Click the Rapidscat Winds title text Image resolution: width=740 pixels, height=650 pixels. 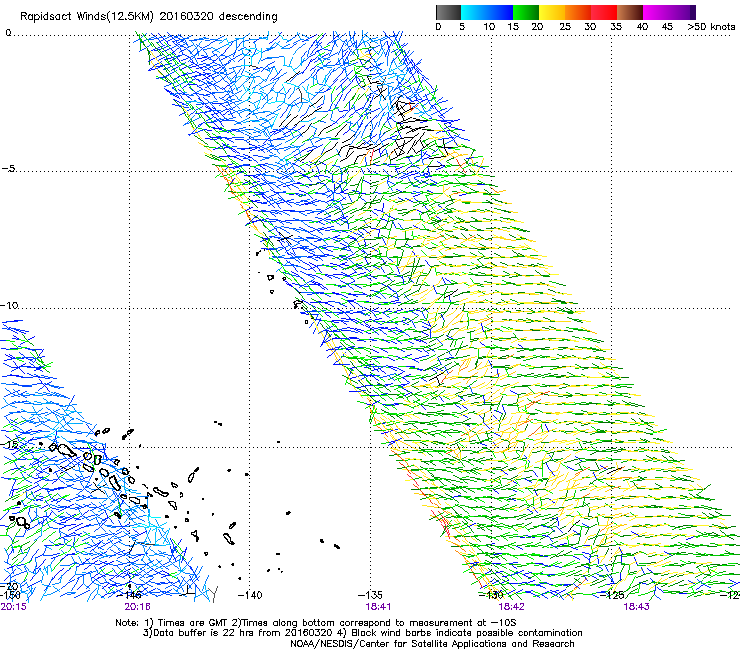pos(149,17)
